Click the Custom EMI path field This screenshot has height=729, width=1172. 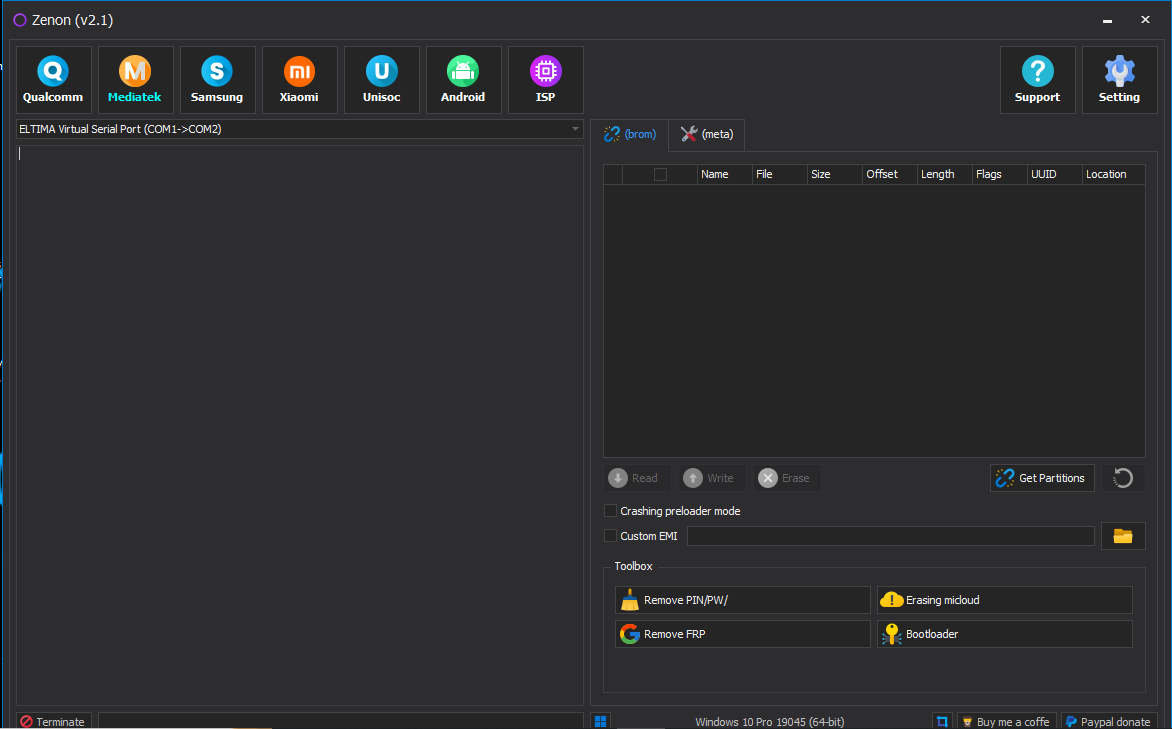pos(890,536)
